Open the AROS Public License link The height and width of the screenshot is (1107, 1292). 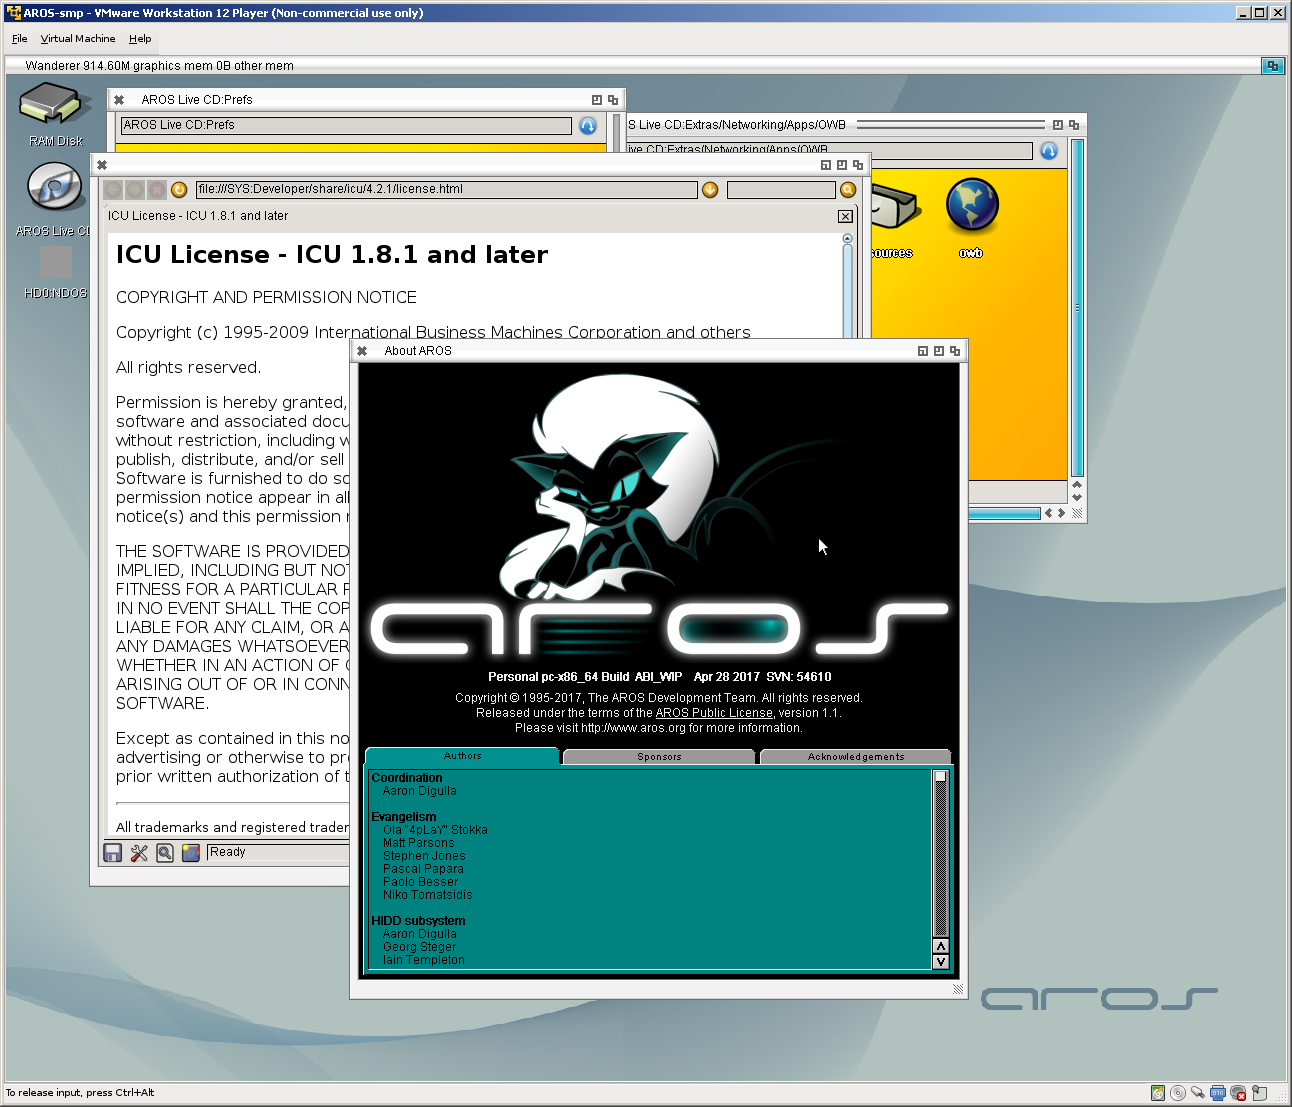point(714,713)
